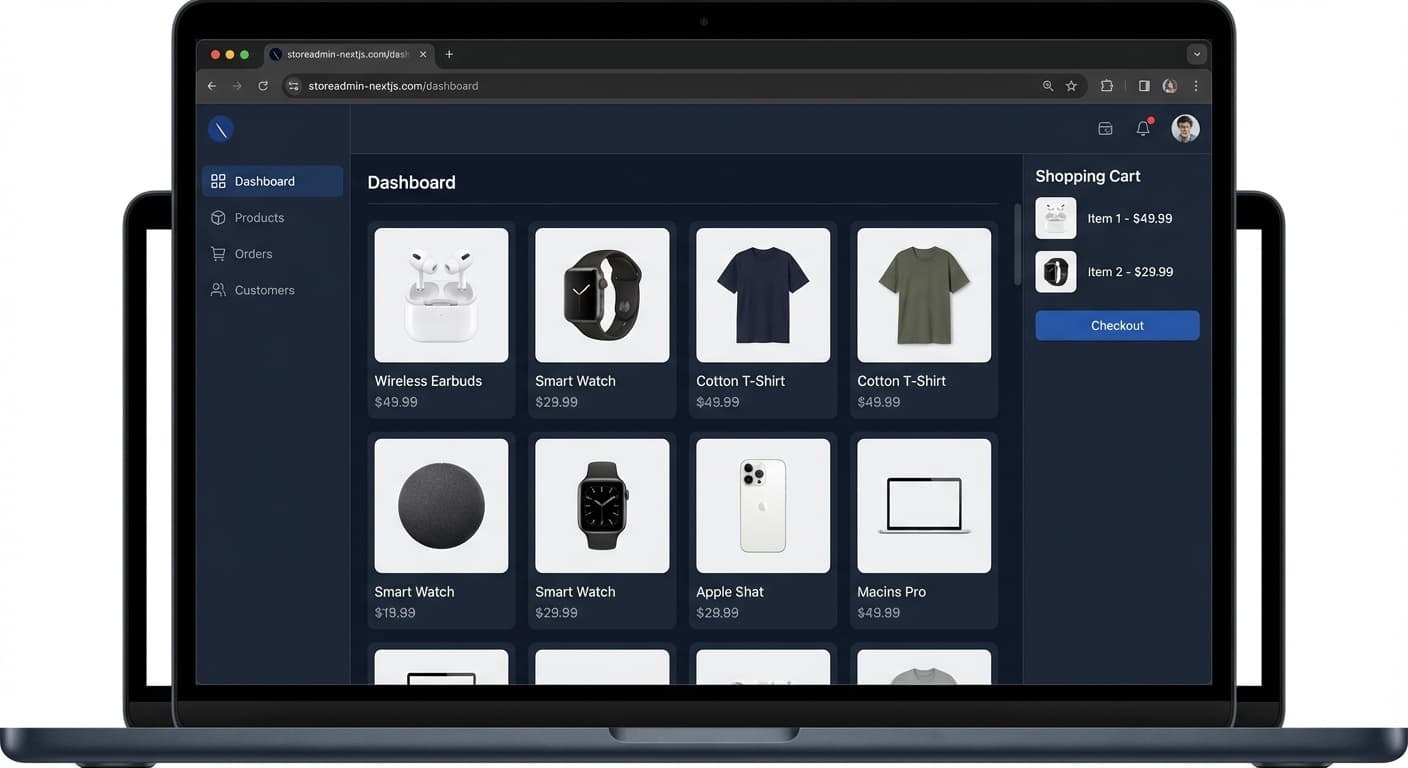Open a new browser tab
This screenshot has height=768, width=1408.
[449, 54]
